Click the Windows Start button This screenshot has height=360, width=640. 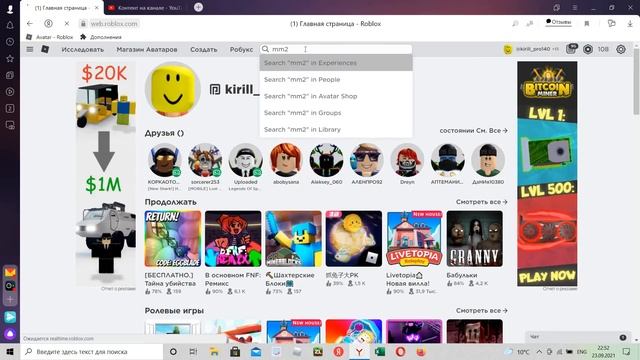(10, 351)
